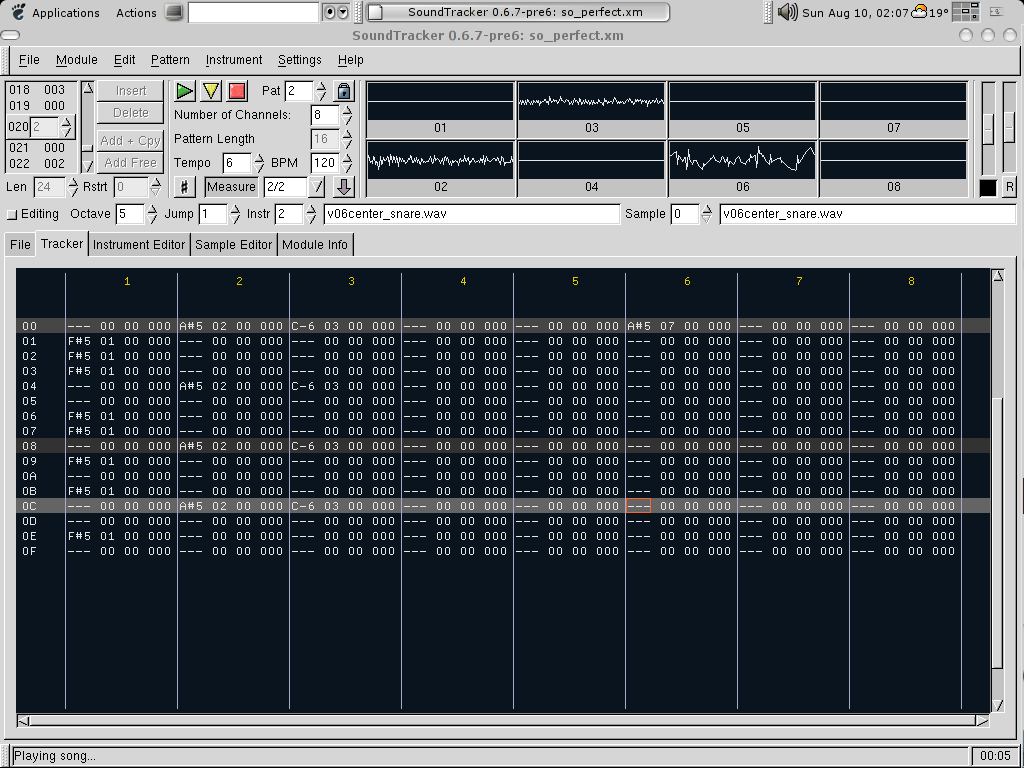Focus the command input field in top panel
Screen dimensions: 1024x768
point(253,12)
